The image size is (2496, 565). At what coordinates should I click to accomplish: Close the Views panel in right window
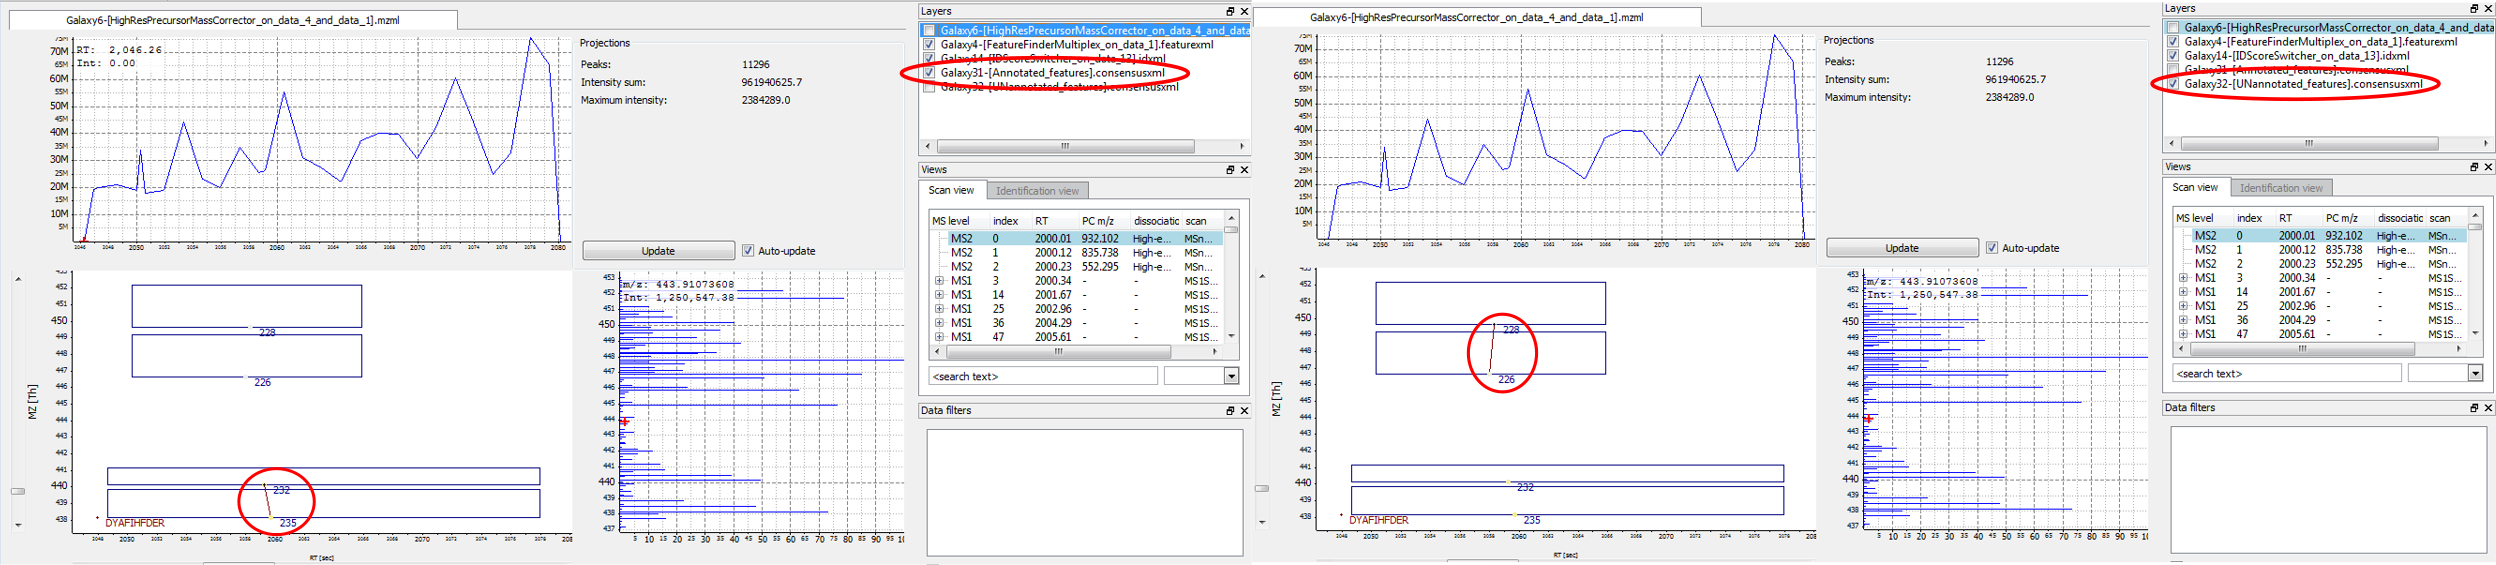click(x=2488, y=167)
